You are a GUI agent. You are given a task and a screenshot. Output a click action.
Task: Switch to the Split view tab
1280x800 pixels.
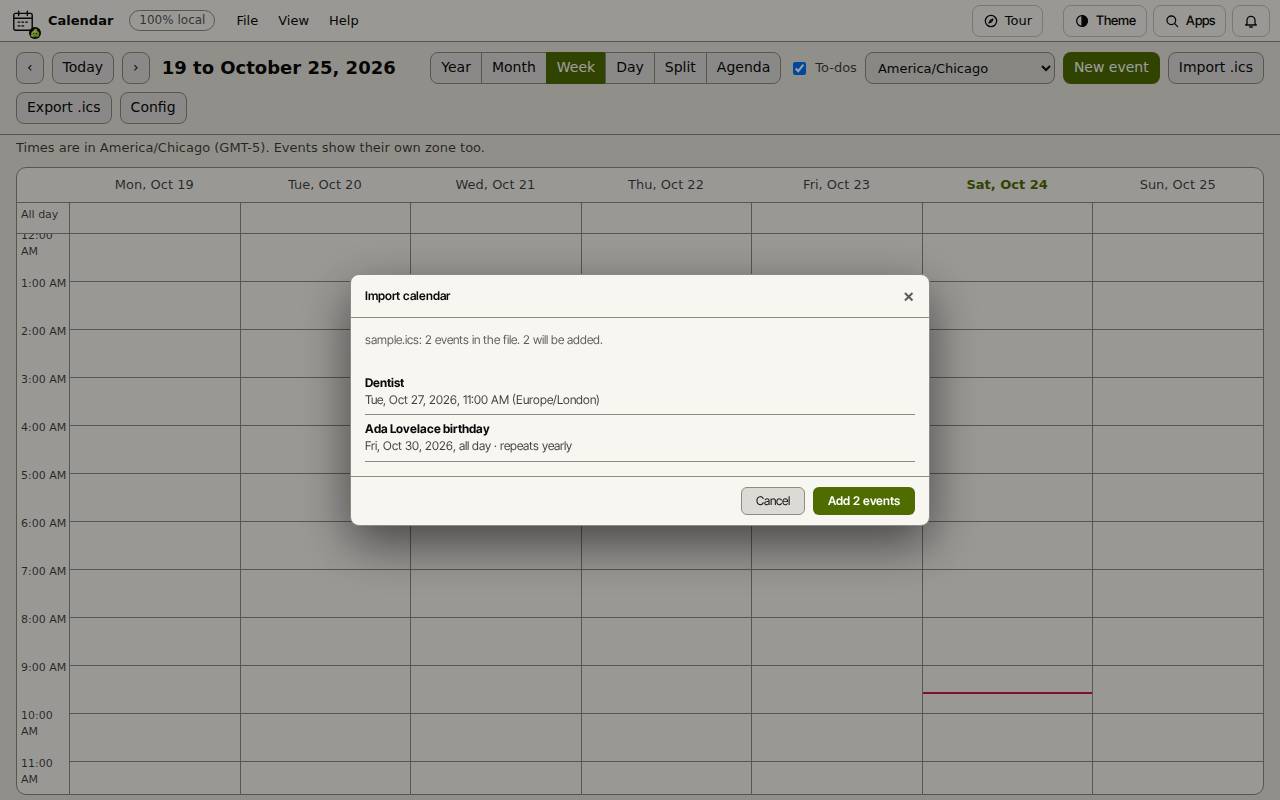point(680,68)
